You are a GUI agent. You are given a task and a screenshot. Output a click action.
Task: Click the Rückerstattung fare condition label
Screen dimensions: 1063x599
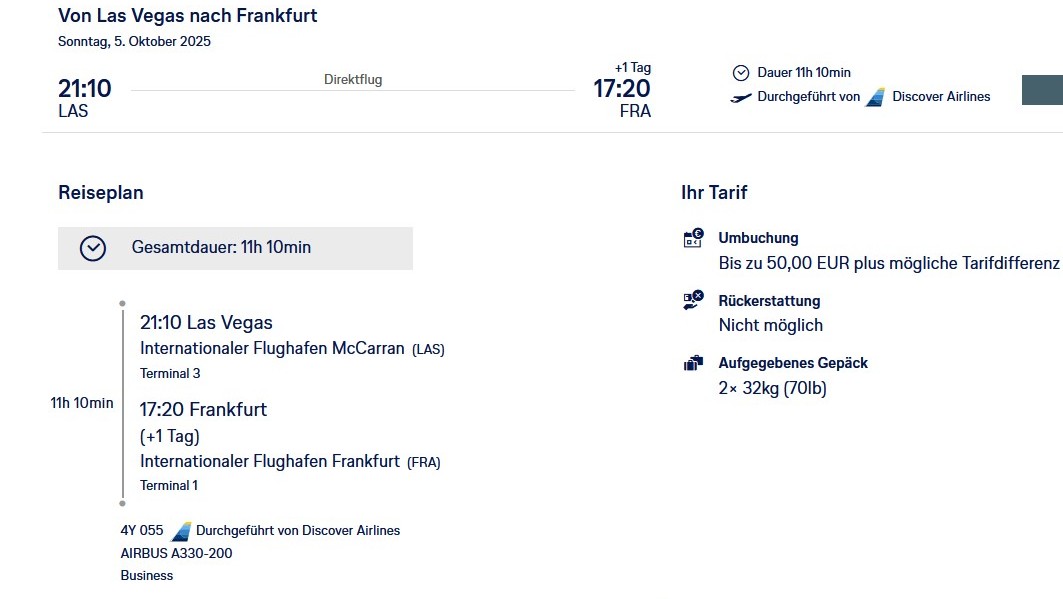[769, 301]
